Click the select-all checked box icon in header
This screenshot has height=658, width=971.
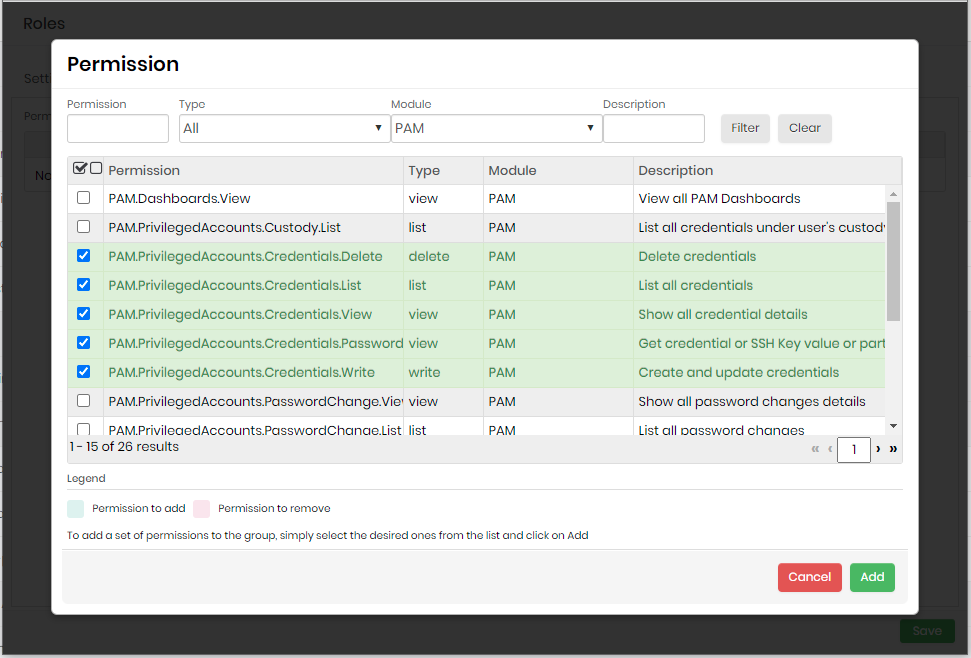[x=79, y=168]
